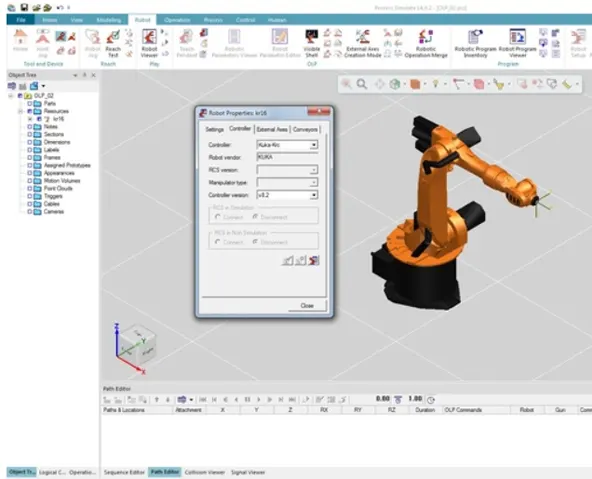The image size is (592, 479).
Task: Open the Controller dropdown
Action: [313, 145]
